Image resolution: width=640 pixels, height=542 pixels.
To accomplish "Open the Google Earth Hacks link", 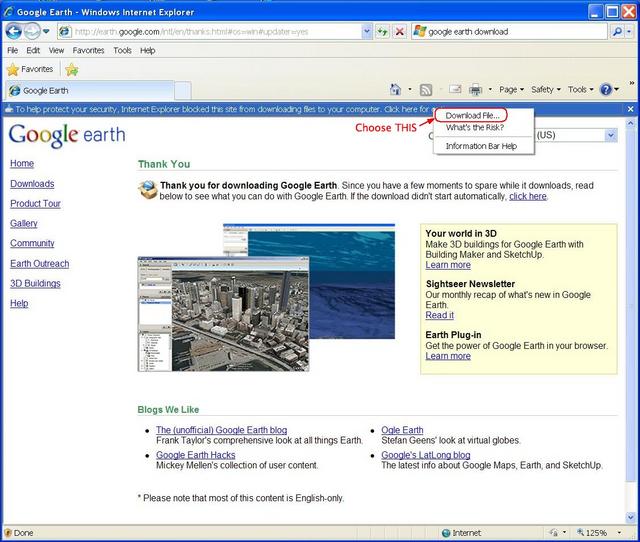I will [x=196, y=455].
